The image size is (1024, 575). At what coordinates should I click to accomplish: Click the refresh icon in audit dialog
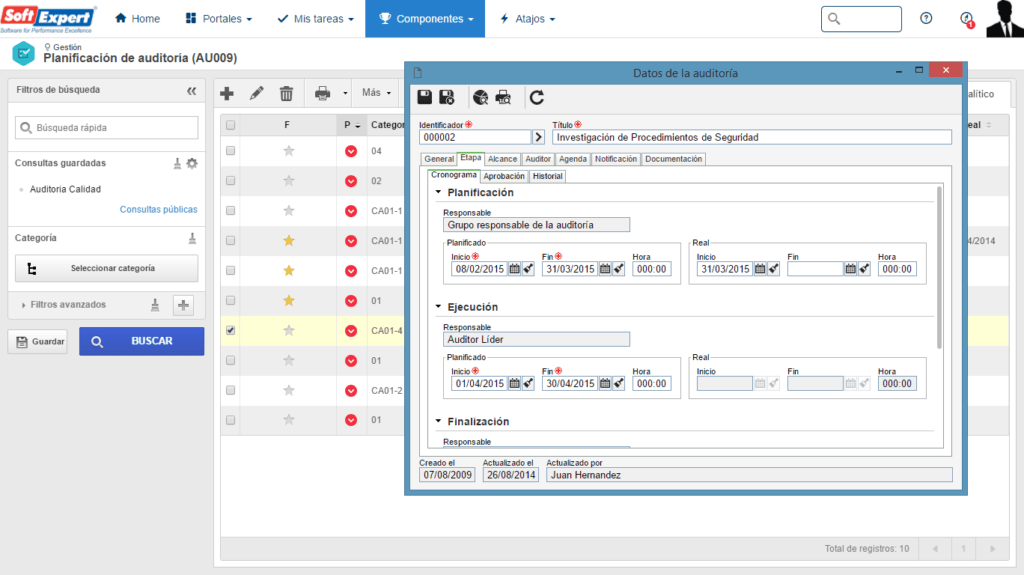pos(537,97)
